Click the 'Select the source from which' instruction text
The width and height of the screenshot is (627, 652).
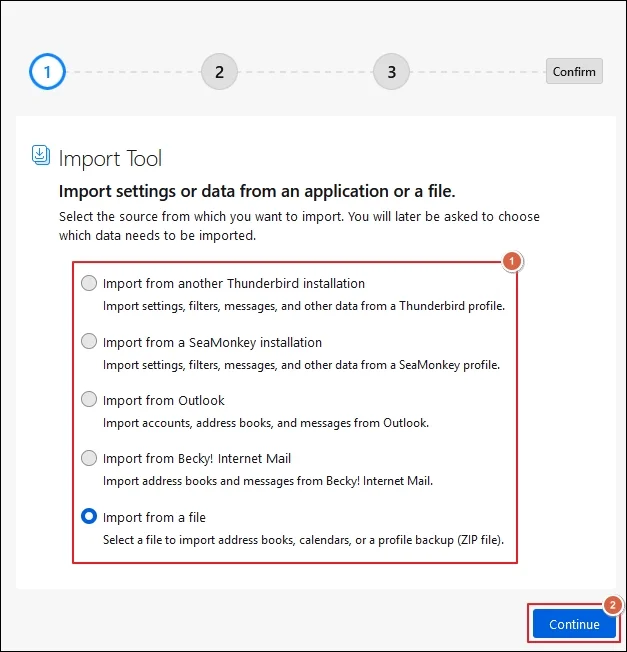[299, 226]
